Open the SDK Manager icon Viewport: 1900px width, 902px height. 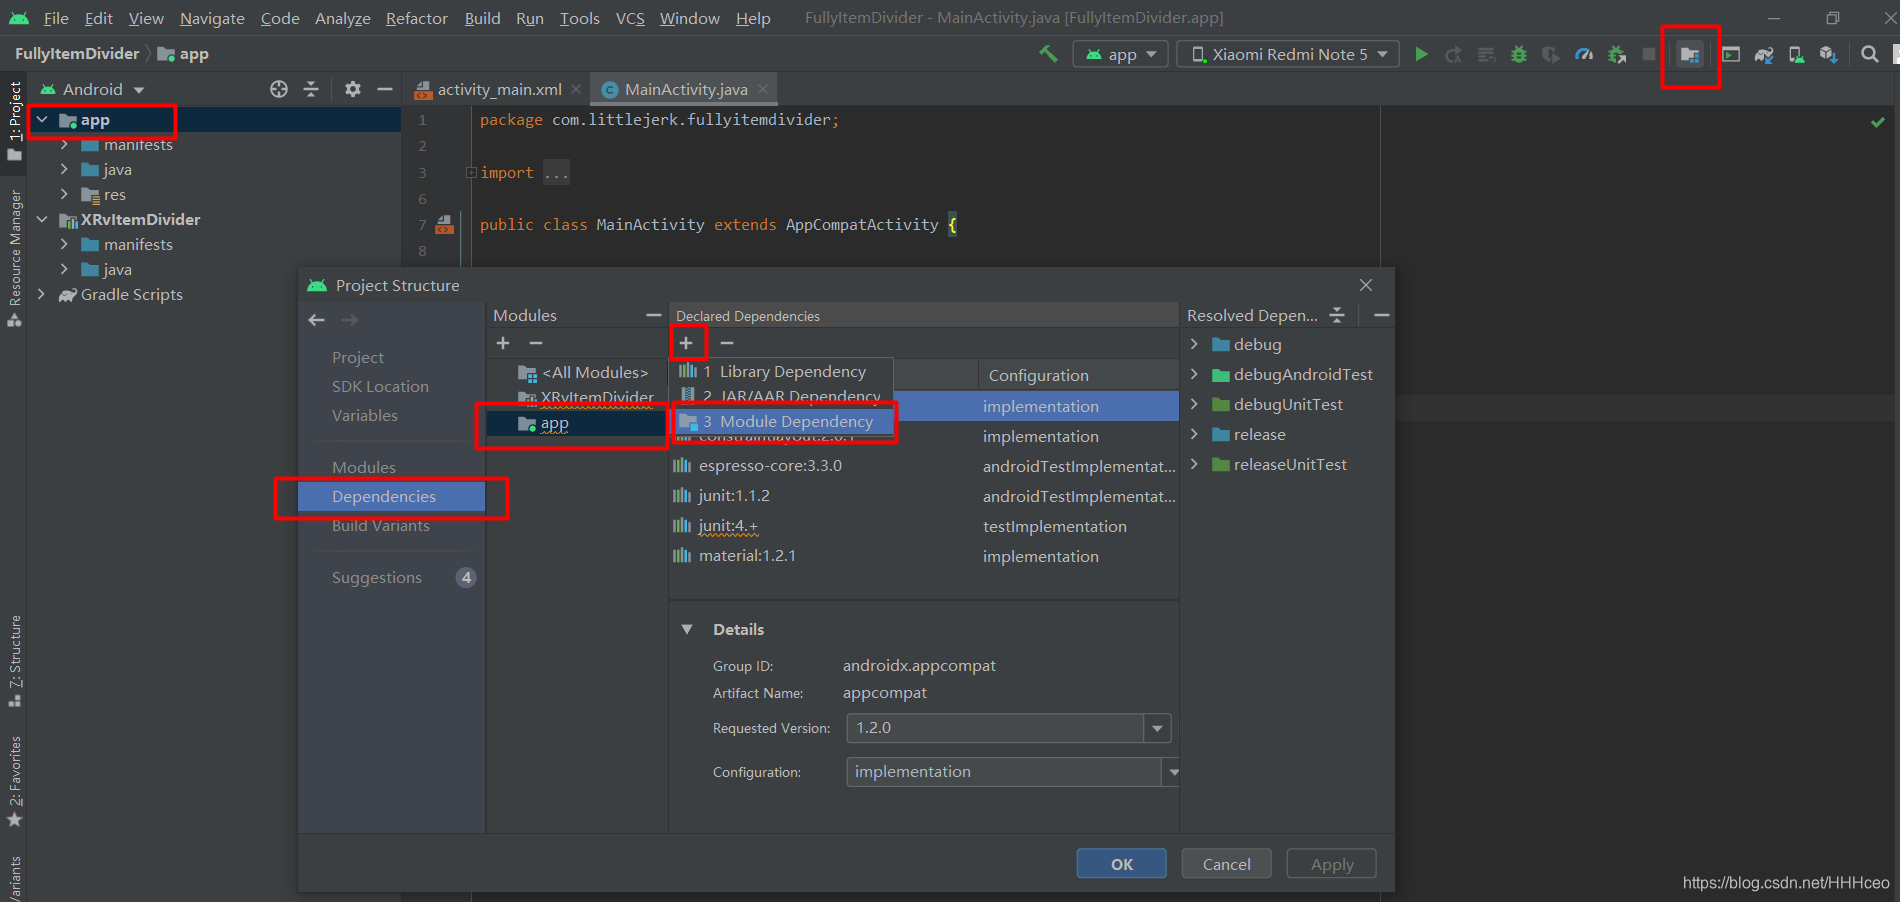click(1829, 54)
